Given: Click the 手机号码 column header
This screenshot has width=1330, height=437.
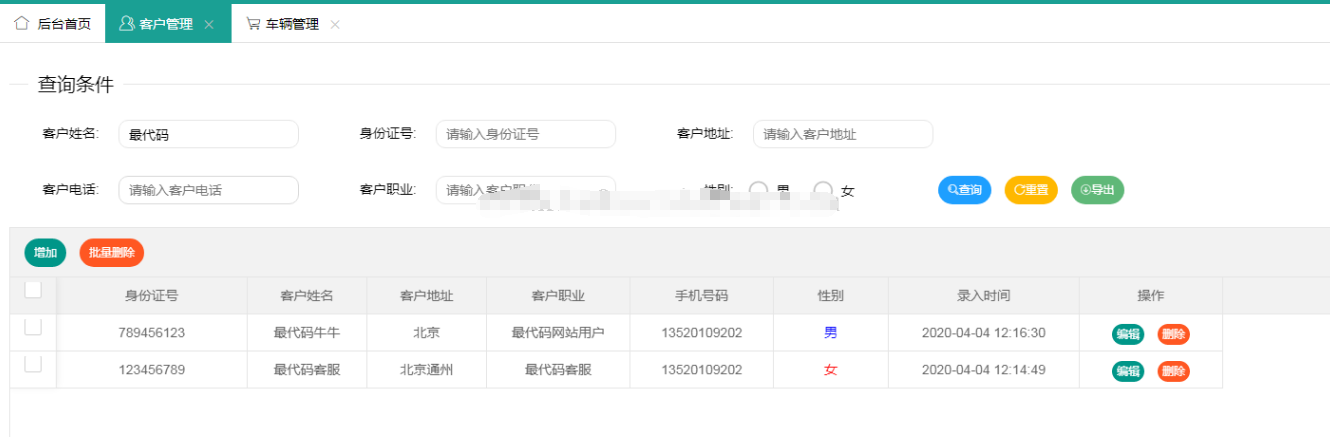Looking at the screenshot, I should 701,296.
